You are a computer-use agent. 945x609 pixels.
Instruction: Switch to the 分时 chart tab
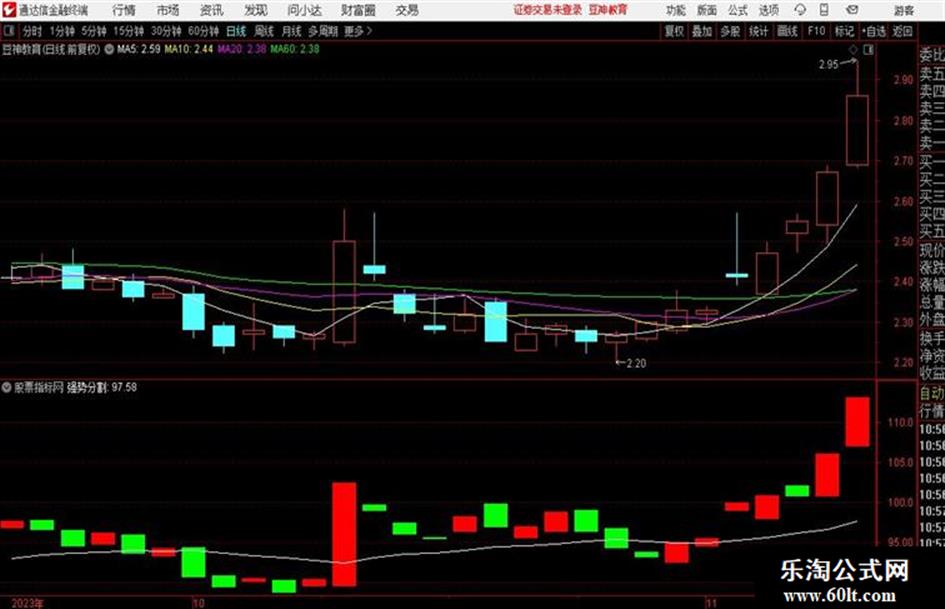point(33,31)
